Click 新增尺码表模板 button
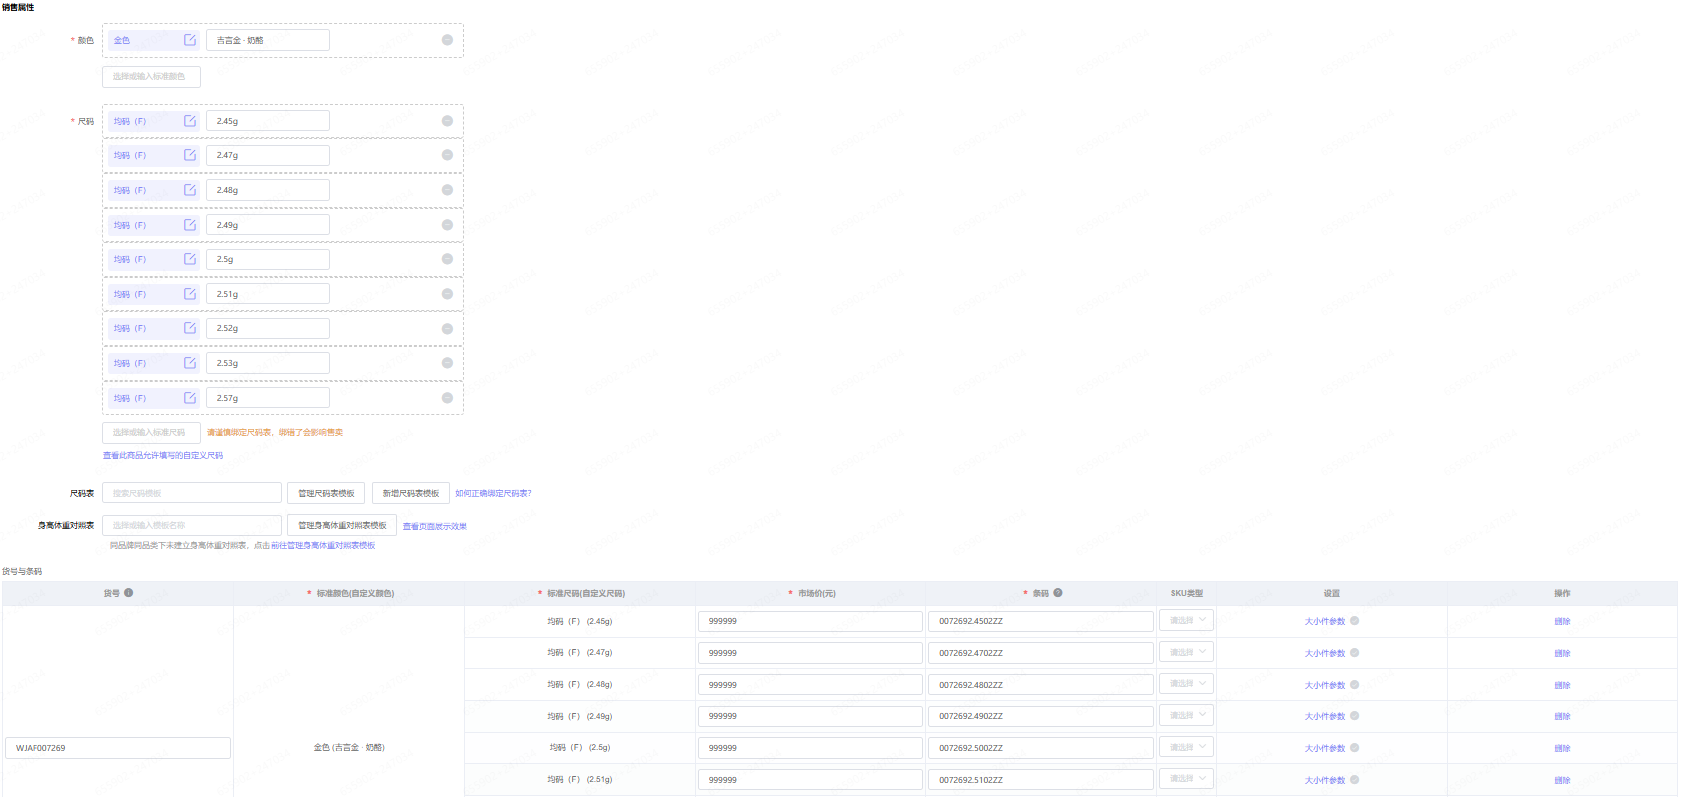This screenshot has height=797, width=1683. click(x=411, y=493)
